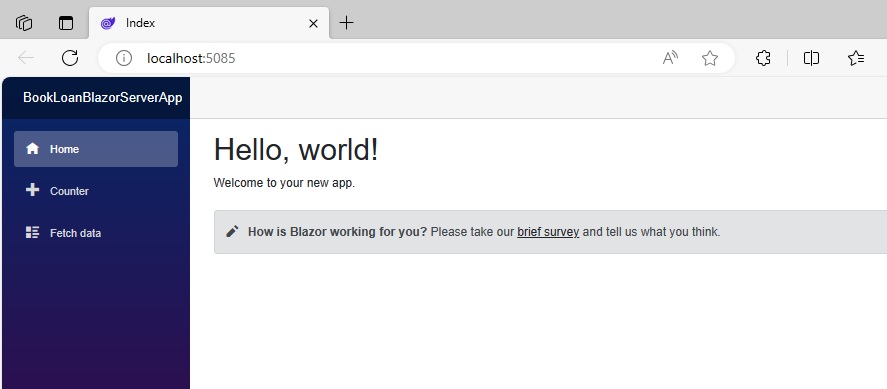This screenshot has width=887, height=389.
Task: Open browser extensions menu
Action: tap(763, 58)
